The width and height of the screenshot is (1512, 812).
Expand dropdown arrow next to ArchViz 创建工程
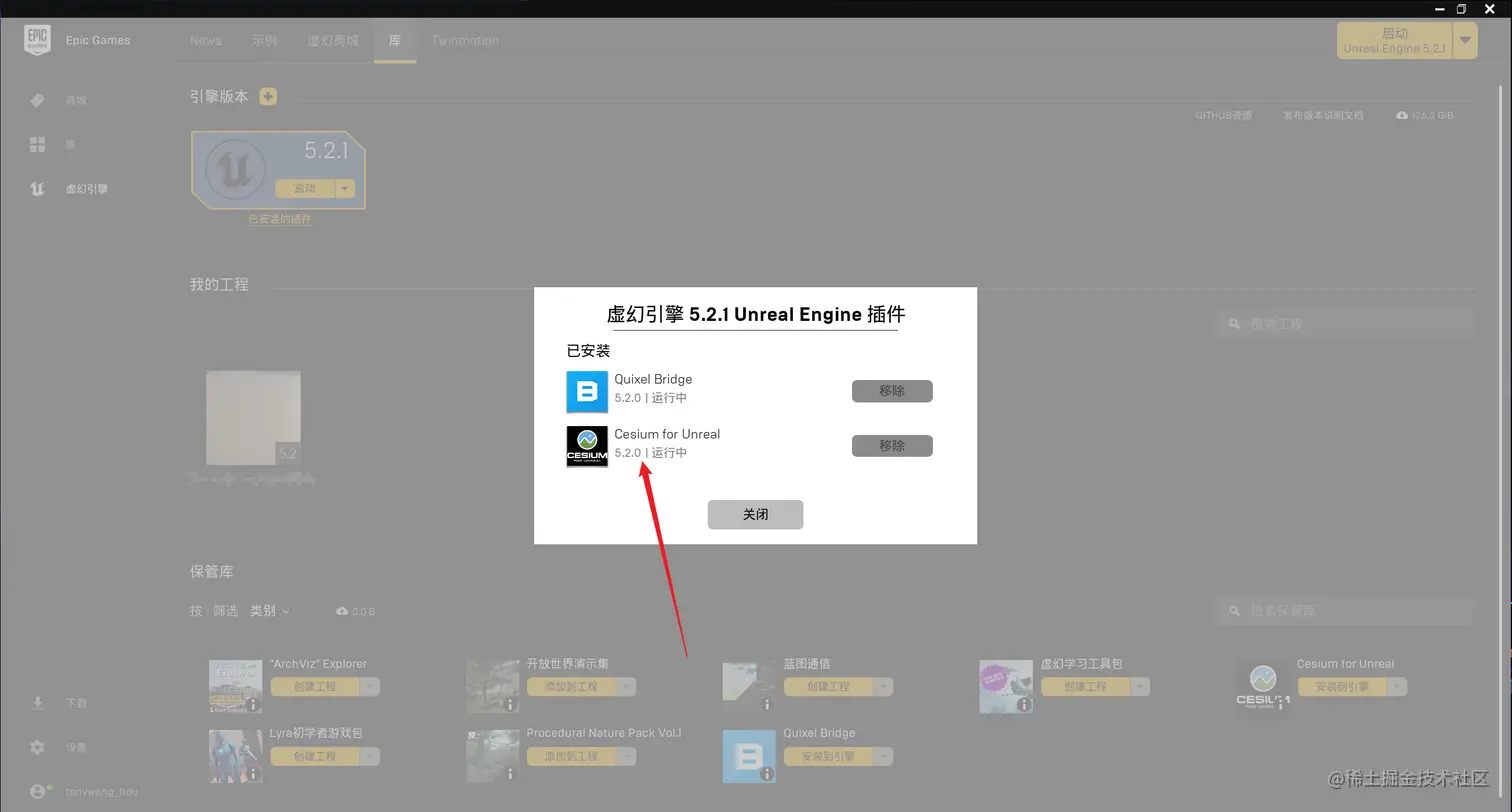pos(370,687)
